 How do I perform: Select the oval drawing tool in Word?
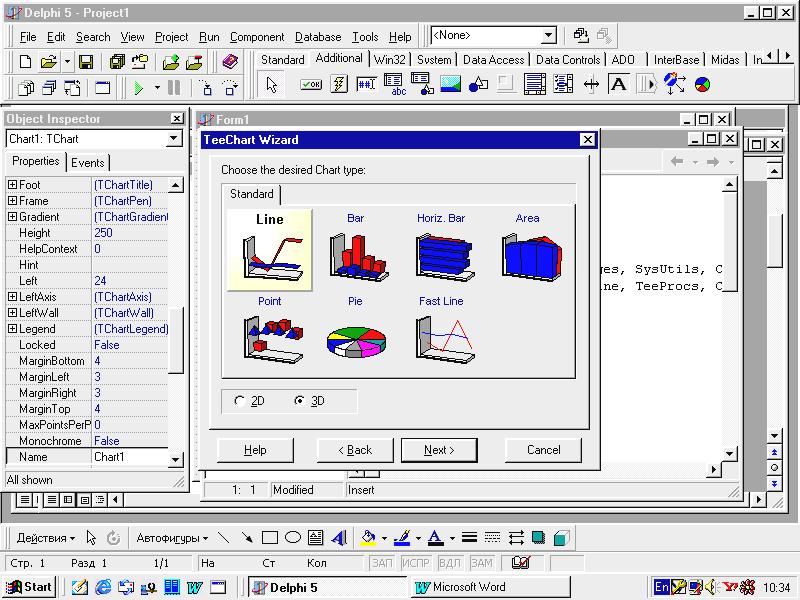[293, 538]
